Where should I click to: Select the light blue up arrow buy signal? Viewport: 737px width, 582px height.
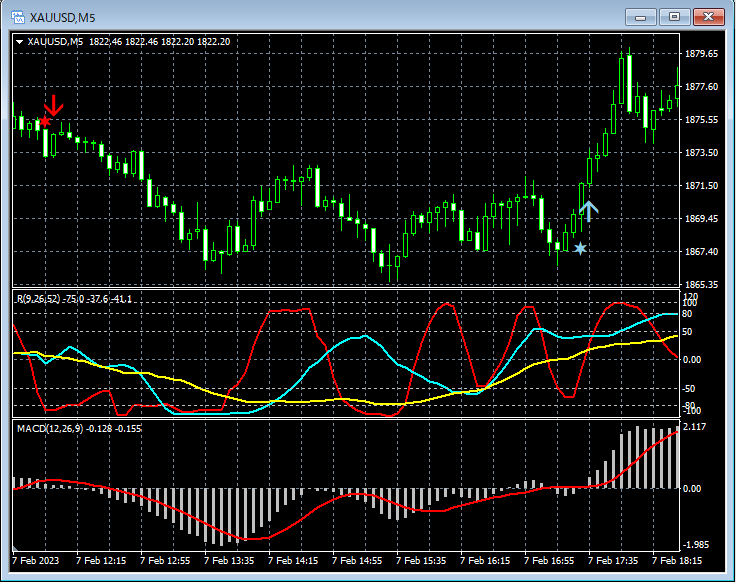click(589, 210)
